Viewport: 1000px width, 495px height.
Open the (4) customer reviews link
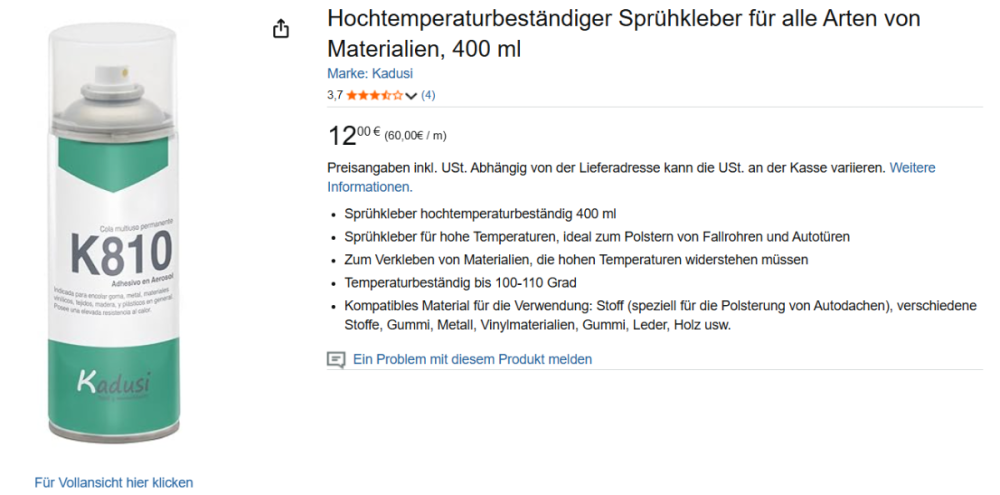click(428, 96)
